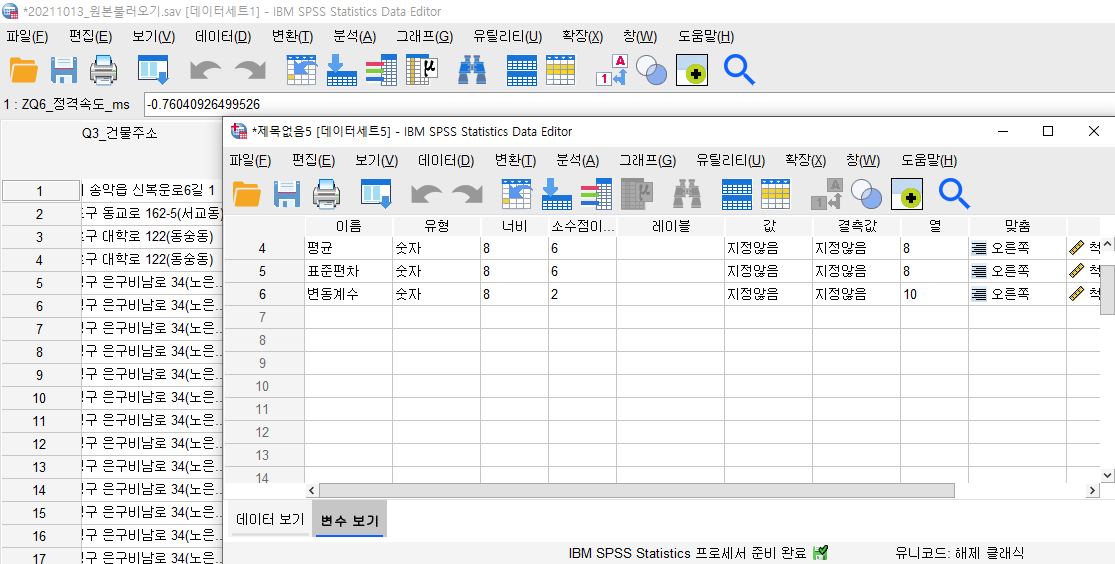The height and width of the screenshot is (564, 1115).
Task: Click columns value 10 in 변동계수 row
Action: [934, 294]
